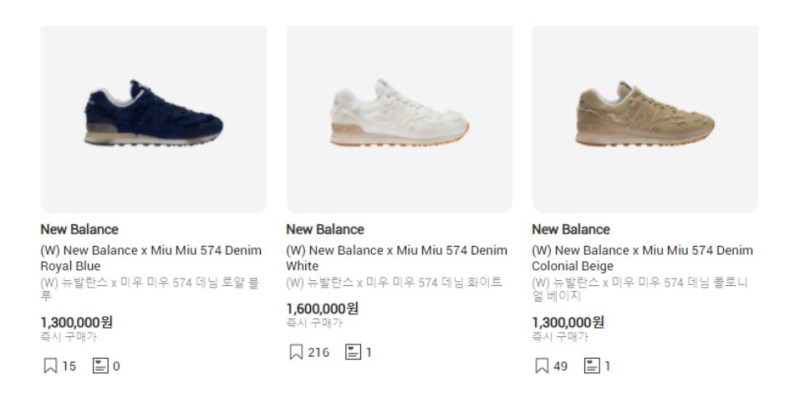Select the 1,300,000원 price under Royal Blue
Image resolution: width=795 pixels, height=403 pixels.
pyautogui.click(x=77, y=322)
